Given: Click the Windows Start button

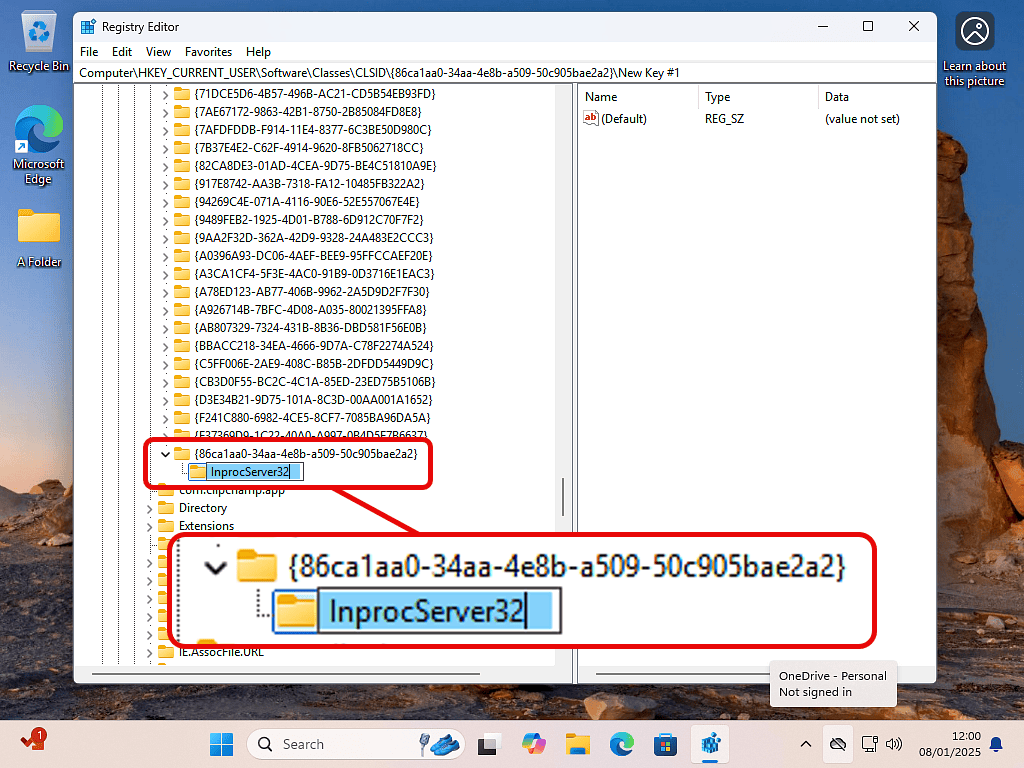Looking at the screenshot, I should pos(221,744).
